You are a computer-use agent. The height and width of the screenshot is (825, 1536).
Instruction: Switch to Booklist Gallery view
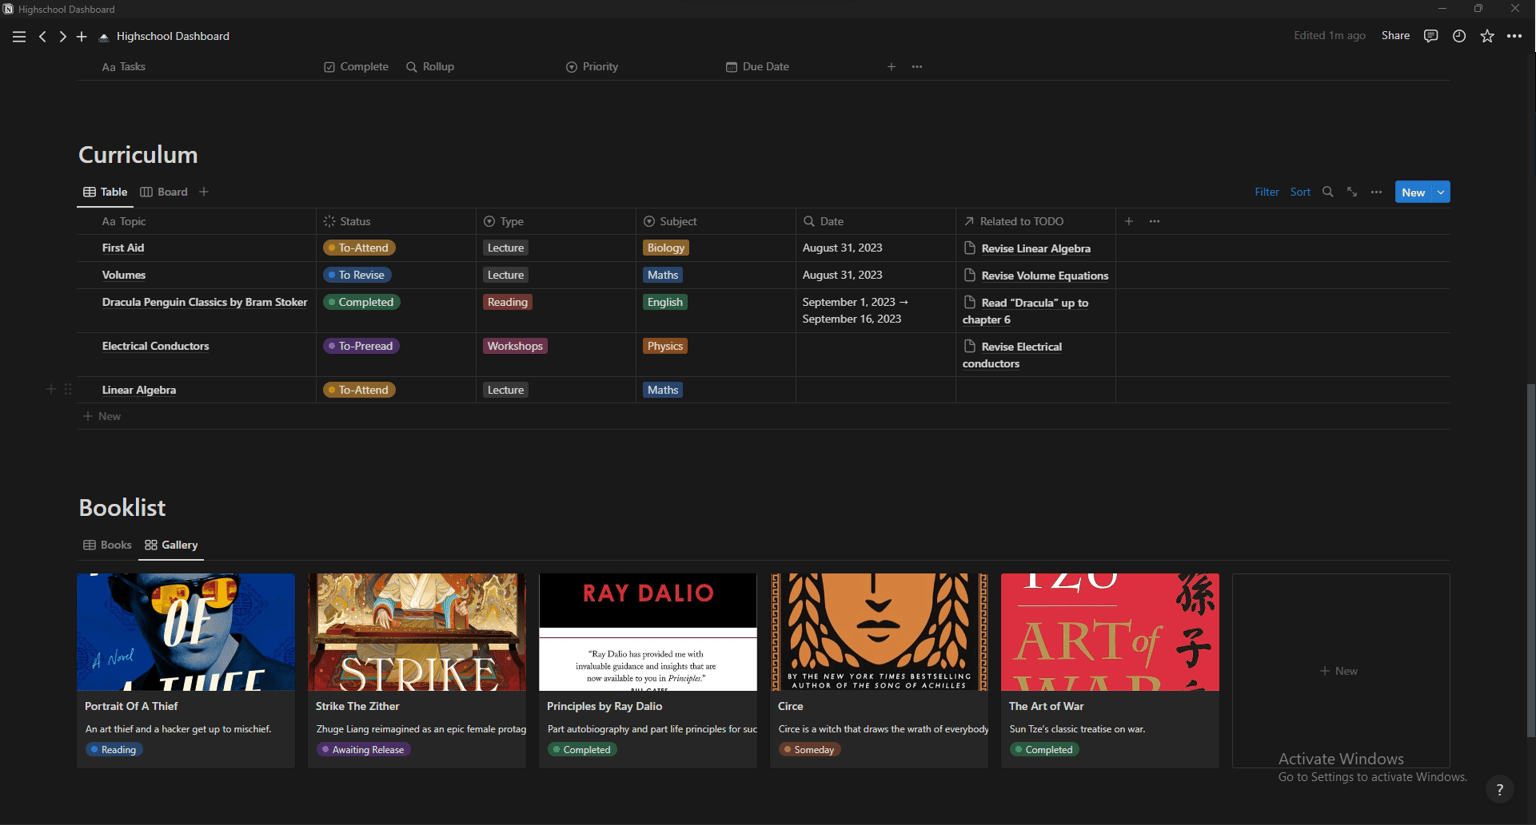(x=171, y=545)
